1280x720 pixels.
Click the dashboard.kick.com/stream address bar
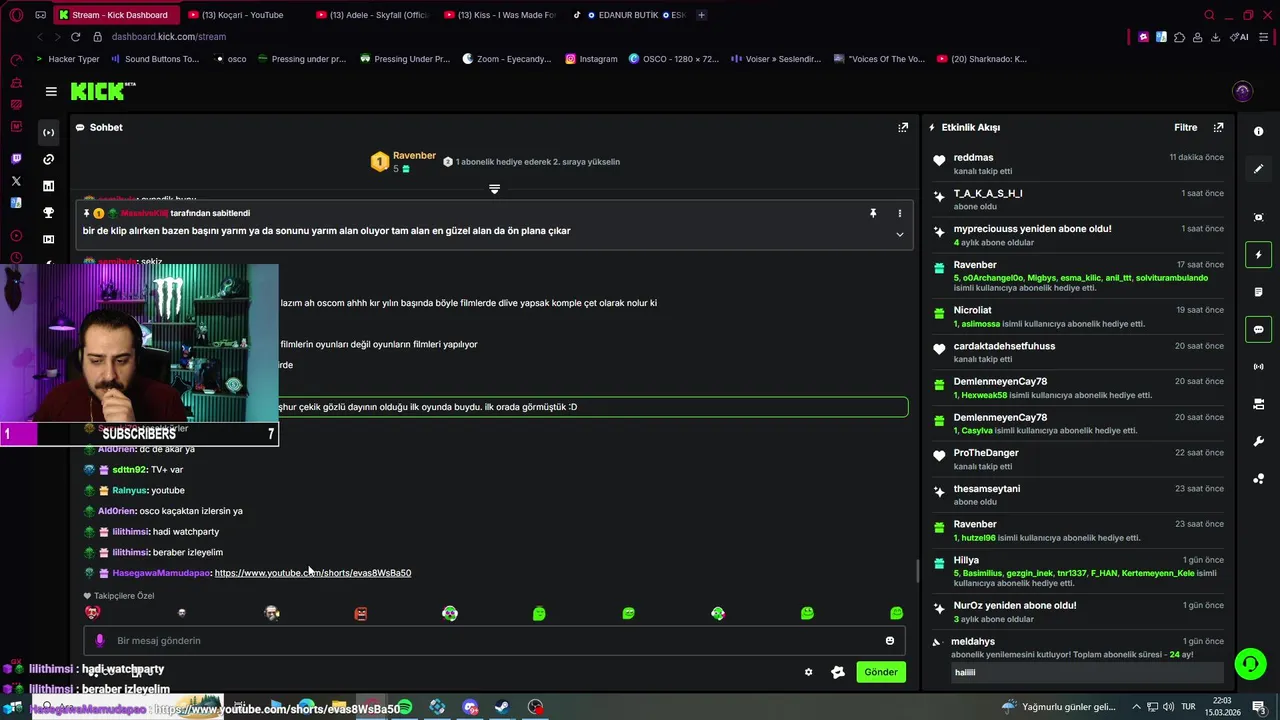point(169,37)
